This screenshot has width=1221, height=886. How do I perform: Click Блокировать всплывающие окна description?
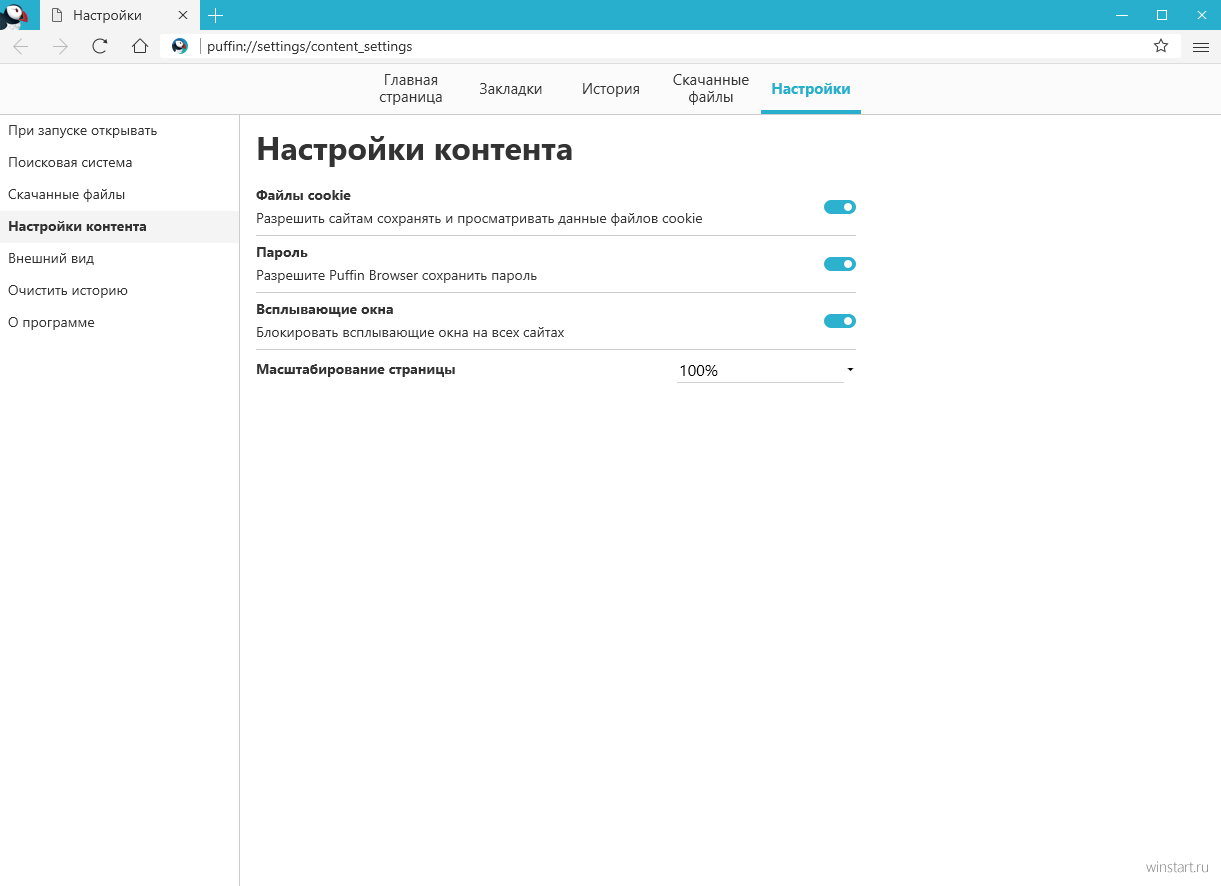point(411,332)
